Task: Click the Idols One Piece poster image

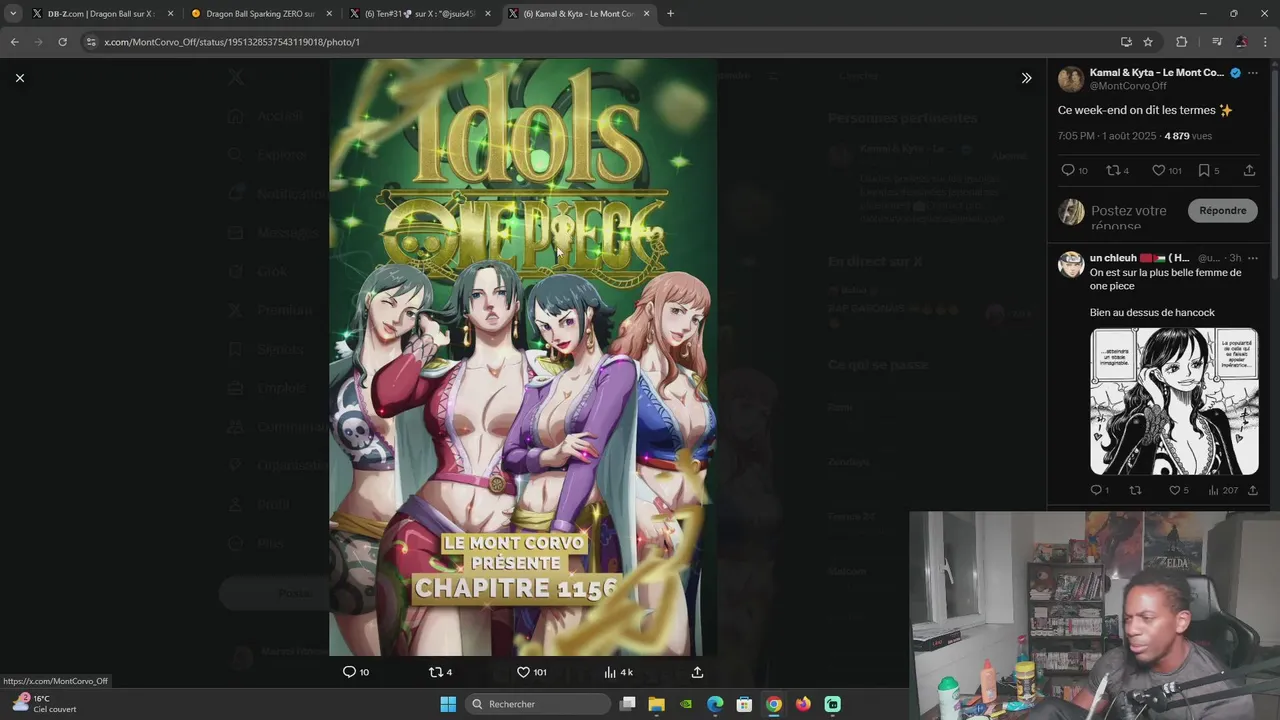Action: 523,357
